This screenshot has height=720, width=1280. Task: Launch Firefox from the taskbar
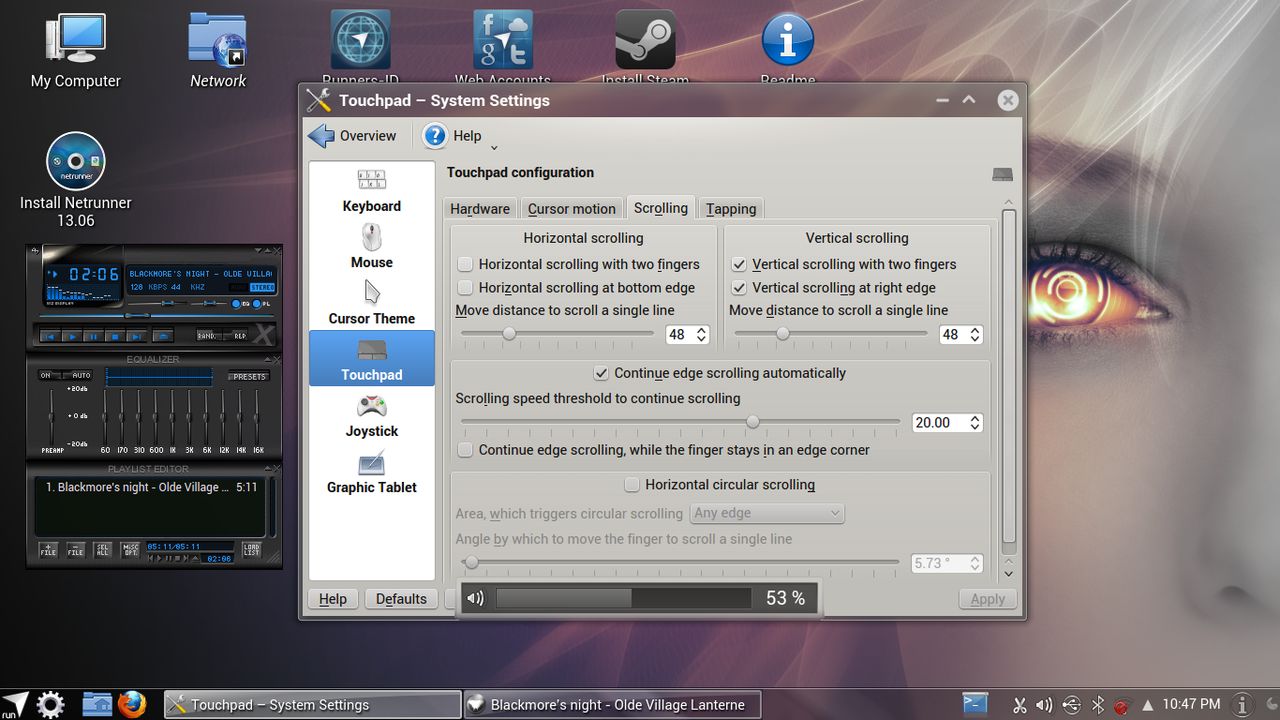coord(131,704)
